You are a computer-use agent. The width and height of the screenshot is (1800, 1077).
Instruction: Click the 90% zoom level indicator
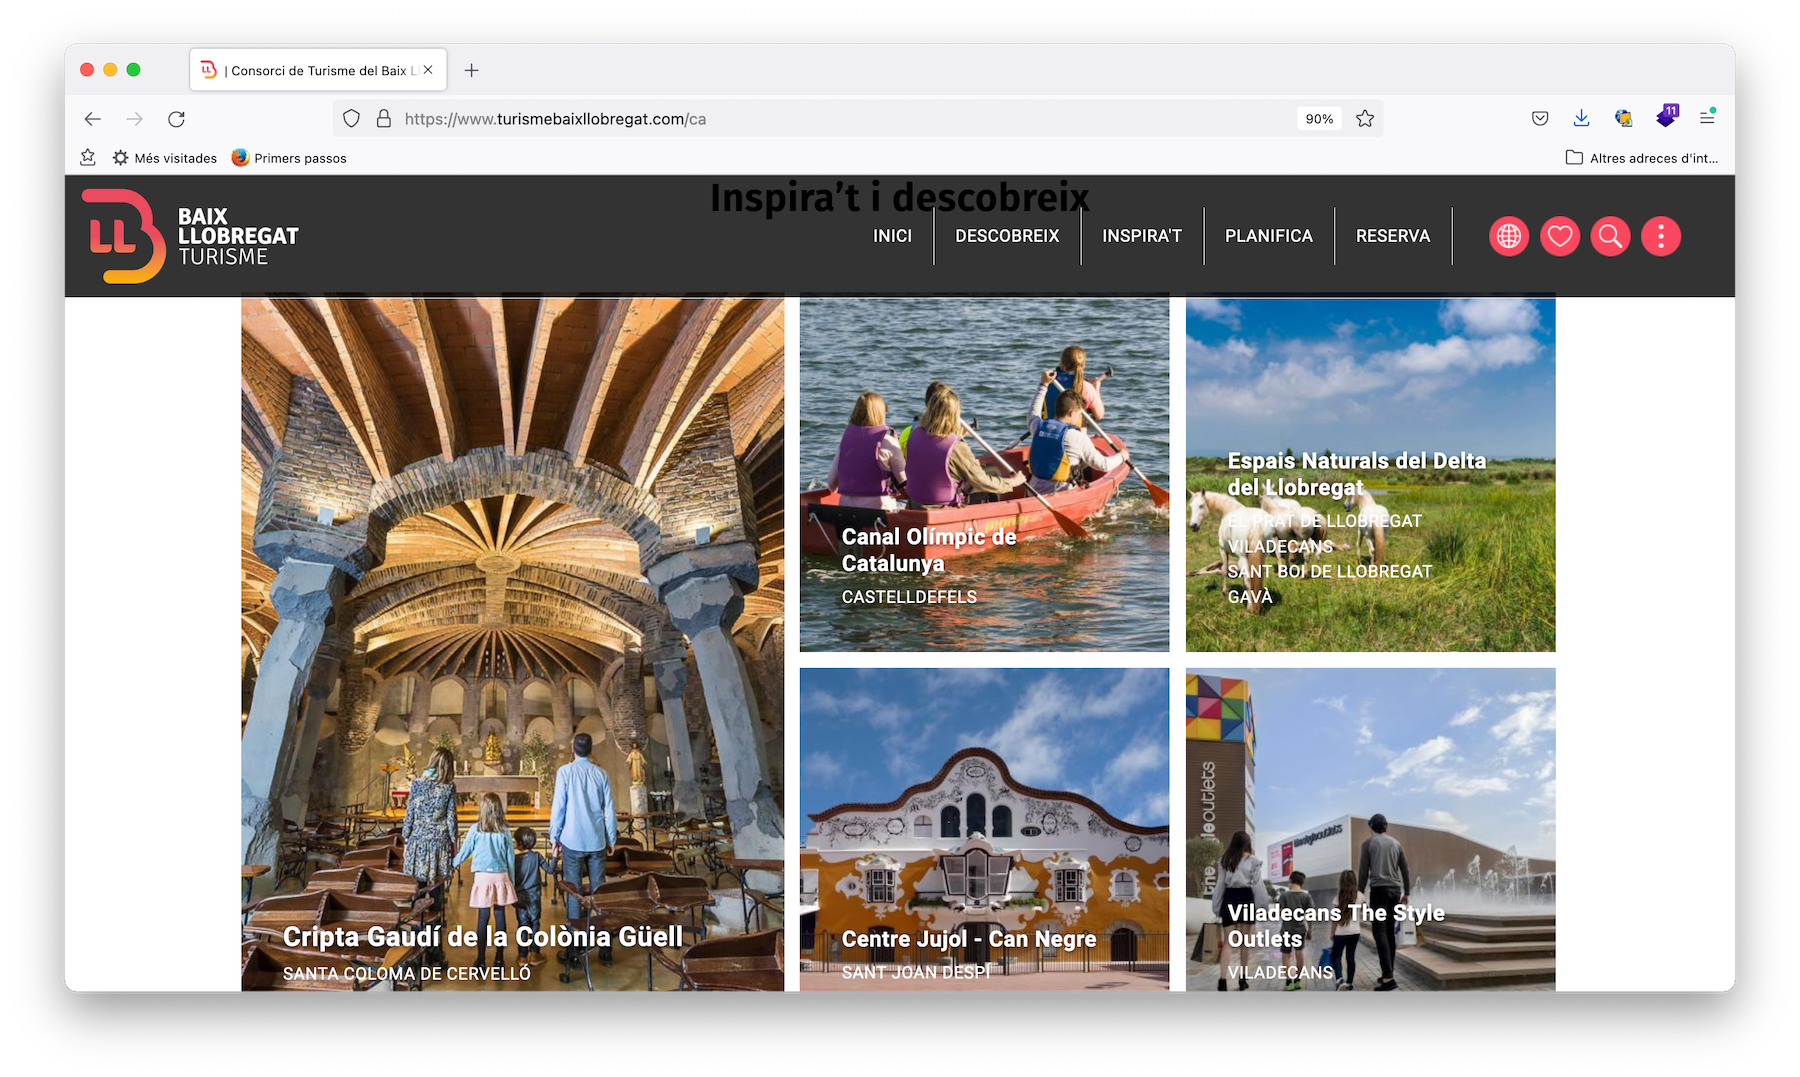click(1319, 119)
